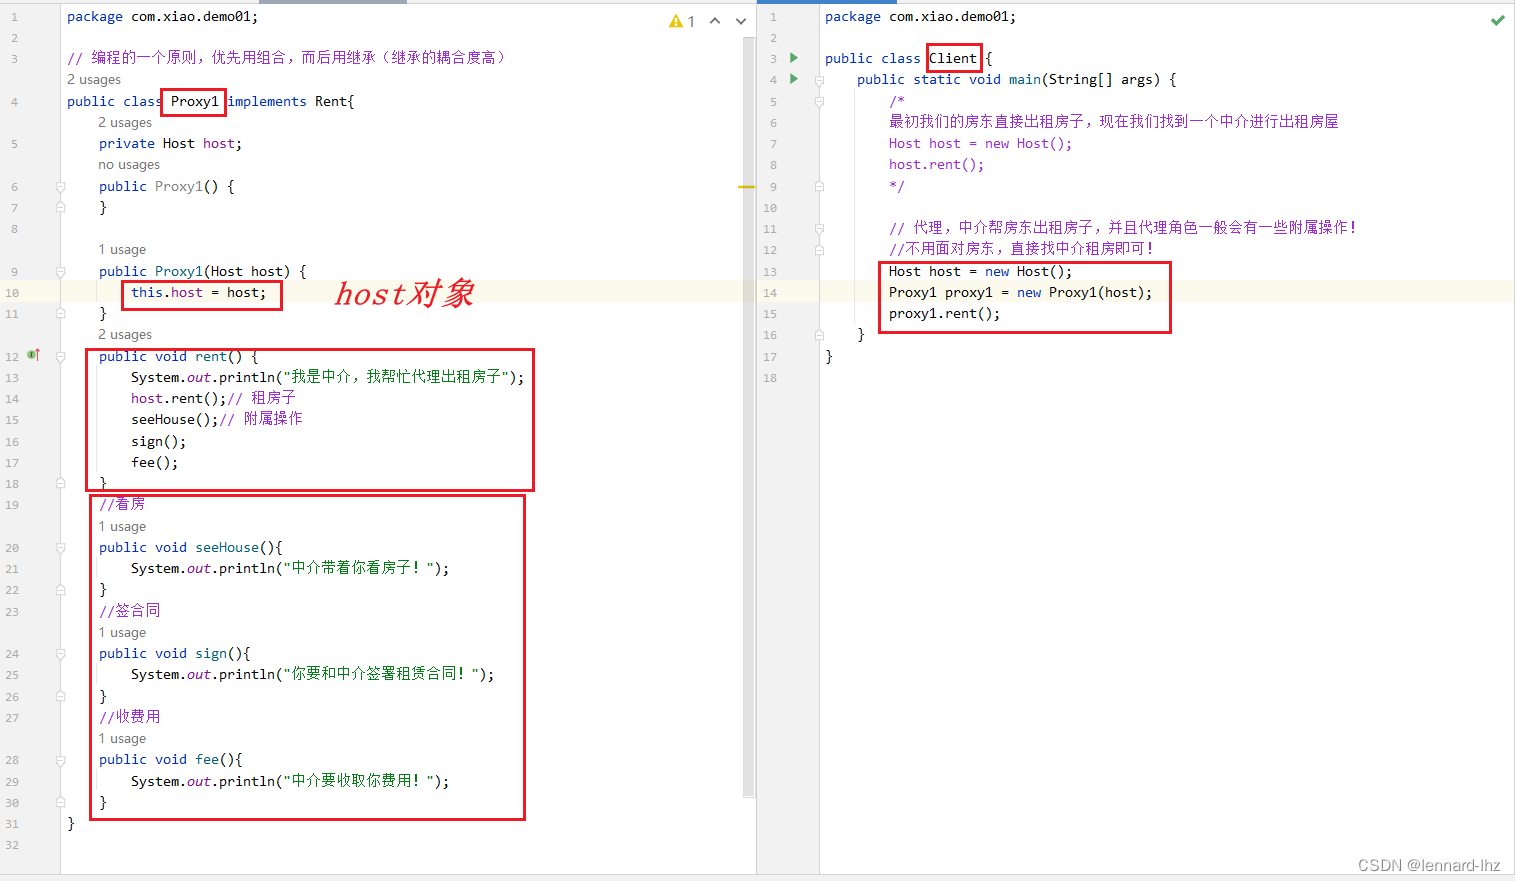The image size is (1515, 881).
Task: Click string '中介要收取你费用！' in println
Action: click(358, 780)
